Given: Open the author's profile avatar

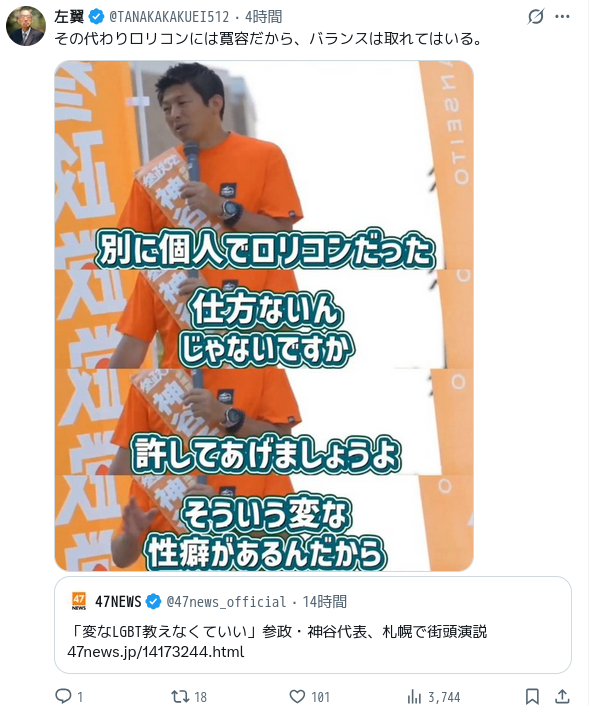Looking at the screenshot, I should click(26, 26).
